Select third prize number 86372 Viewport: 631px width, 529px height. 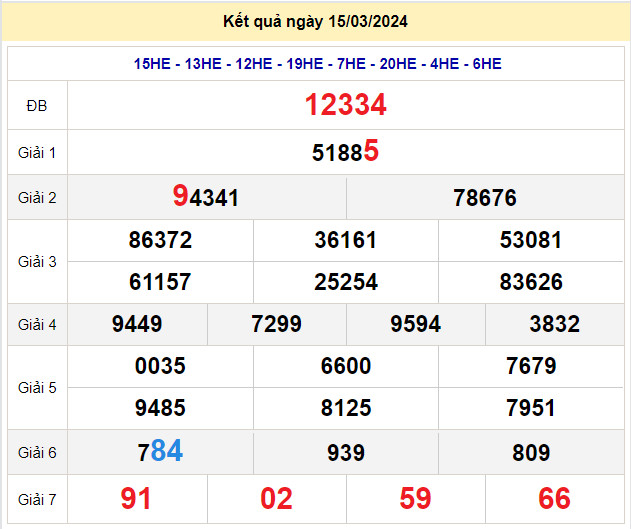point(160,240)
